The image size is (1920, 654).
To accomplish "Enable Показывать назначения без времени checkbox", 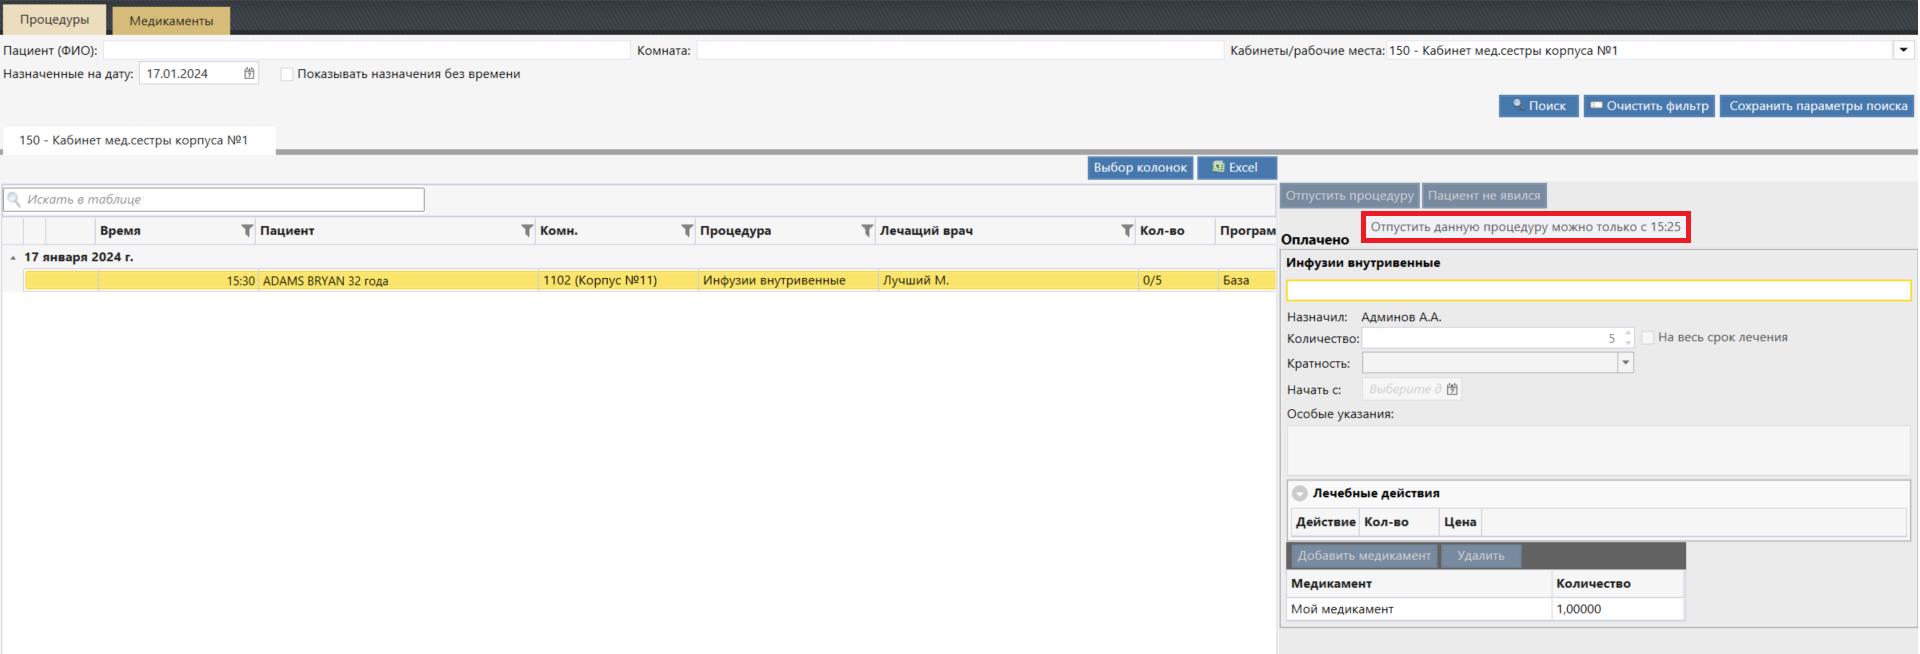I will click(287, 74).
